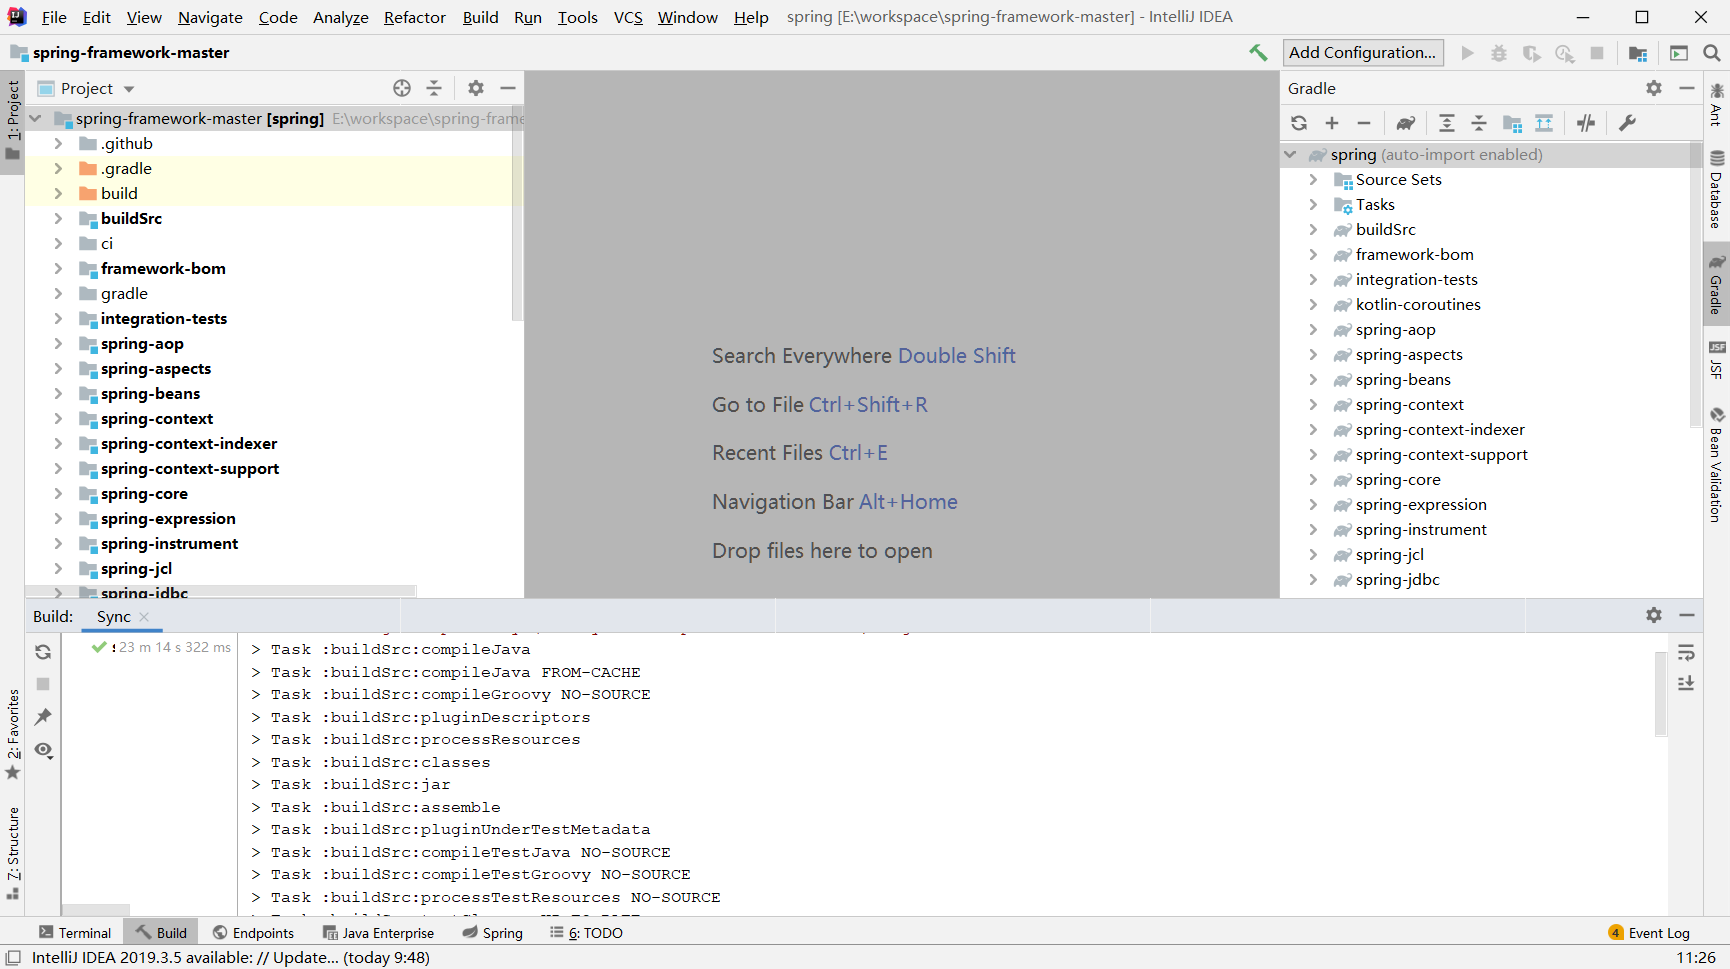Click the Execute Gradle Task elephant icon
Screen dimensions: 1730x969
(x=1406, y=123)
